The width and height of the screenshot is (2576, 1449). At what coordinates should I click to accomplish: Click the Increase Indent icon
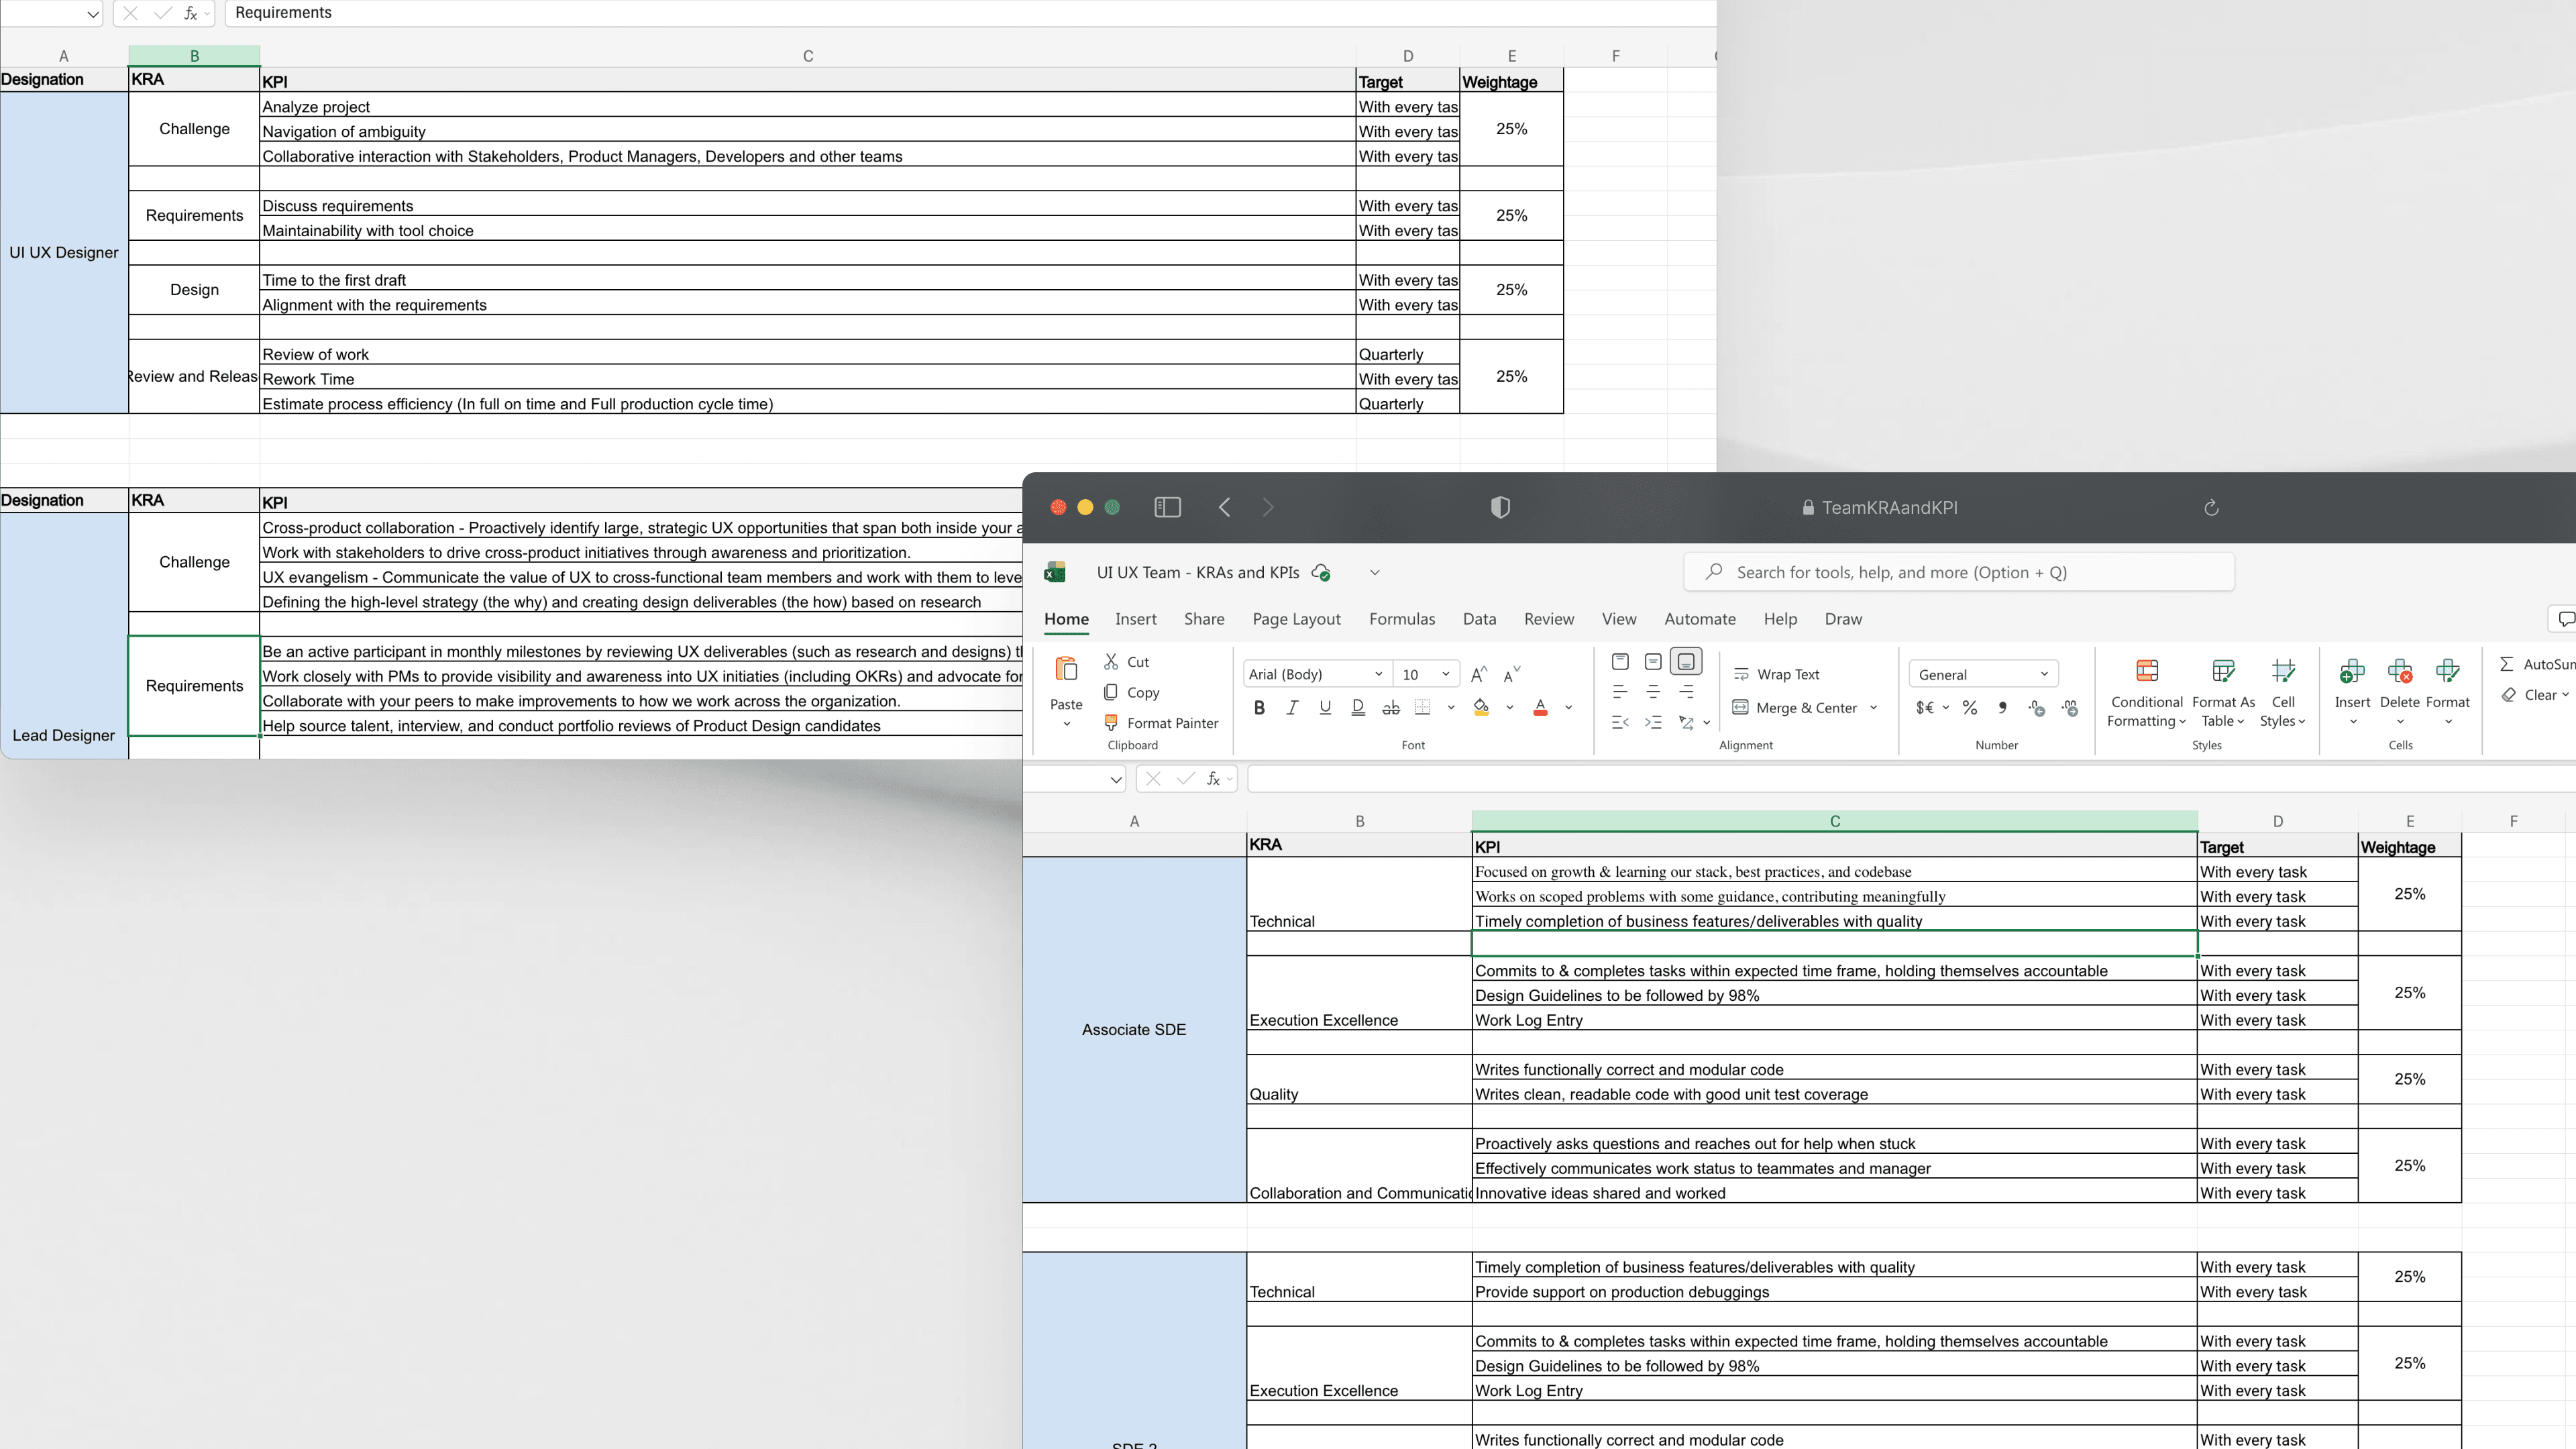pyautogui.click(x=1653, y=722)
